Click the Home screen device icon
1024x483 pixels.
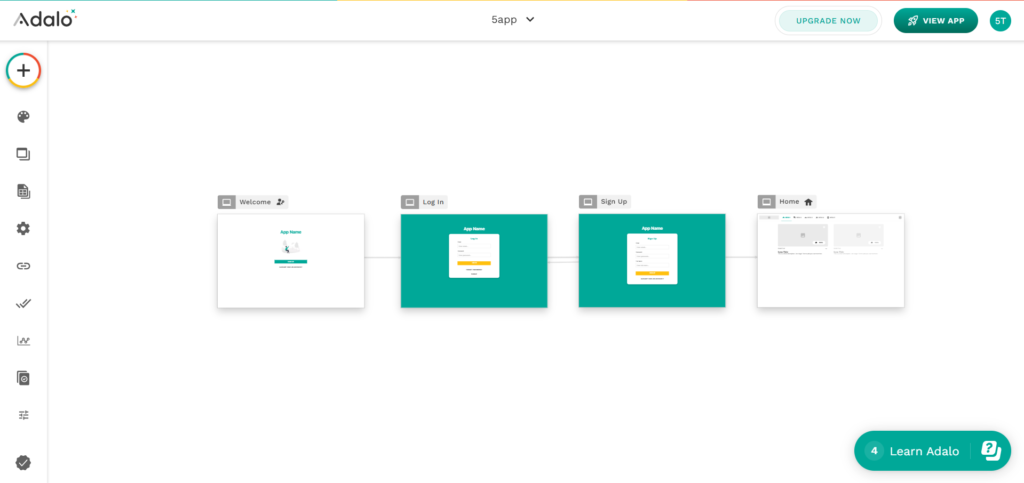coord(767,202)
